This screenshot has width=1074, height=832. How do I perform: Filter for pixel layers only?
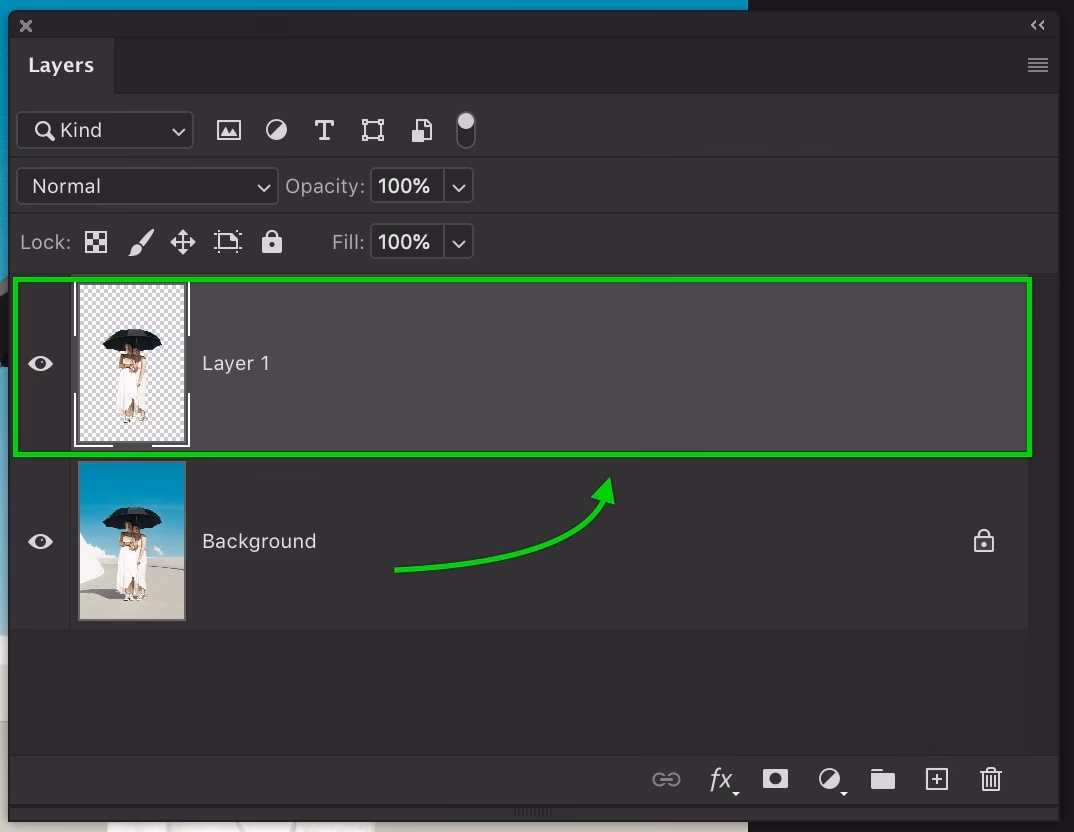[x=229, y=130]
